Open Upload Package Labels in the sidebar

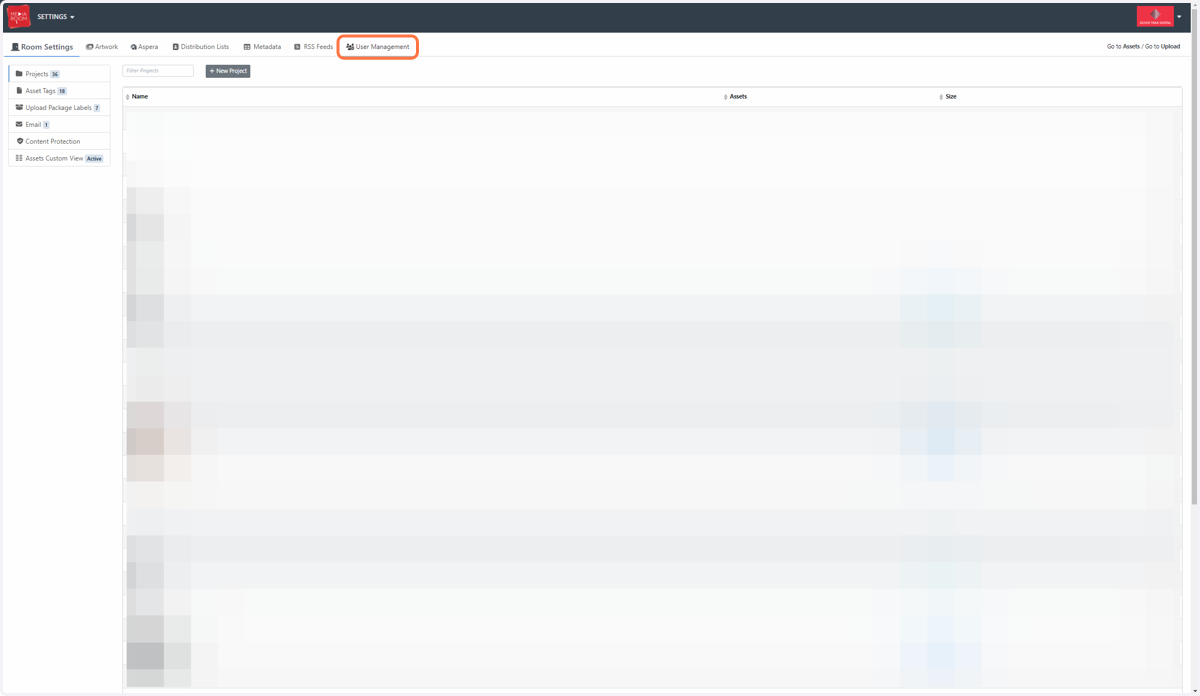point(59,108)
